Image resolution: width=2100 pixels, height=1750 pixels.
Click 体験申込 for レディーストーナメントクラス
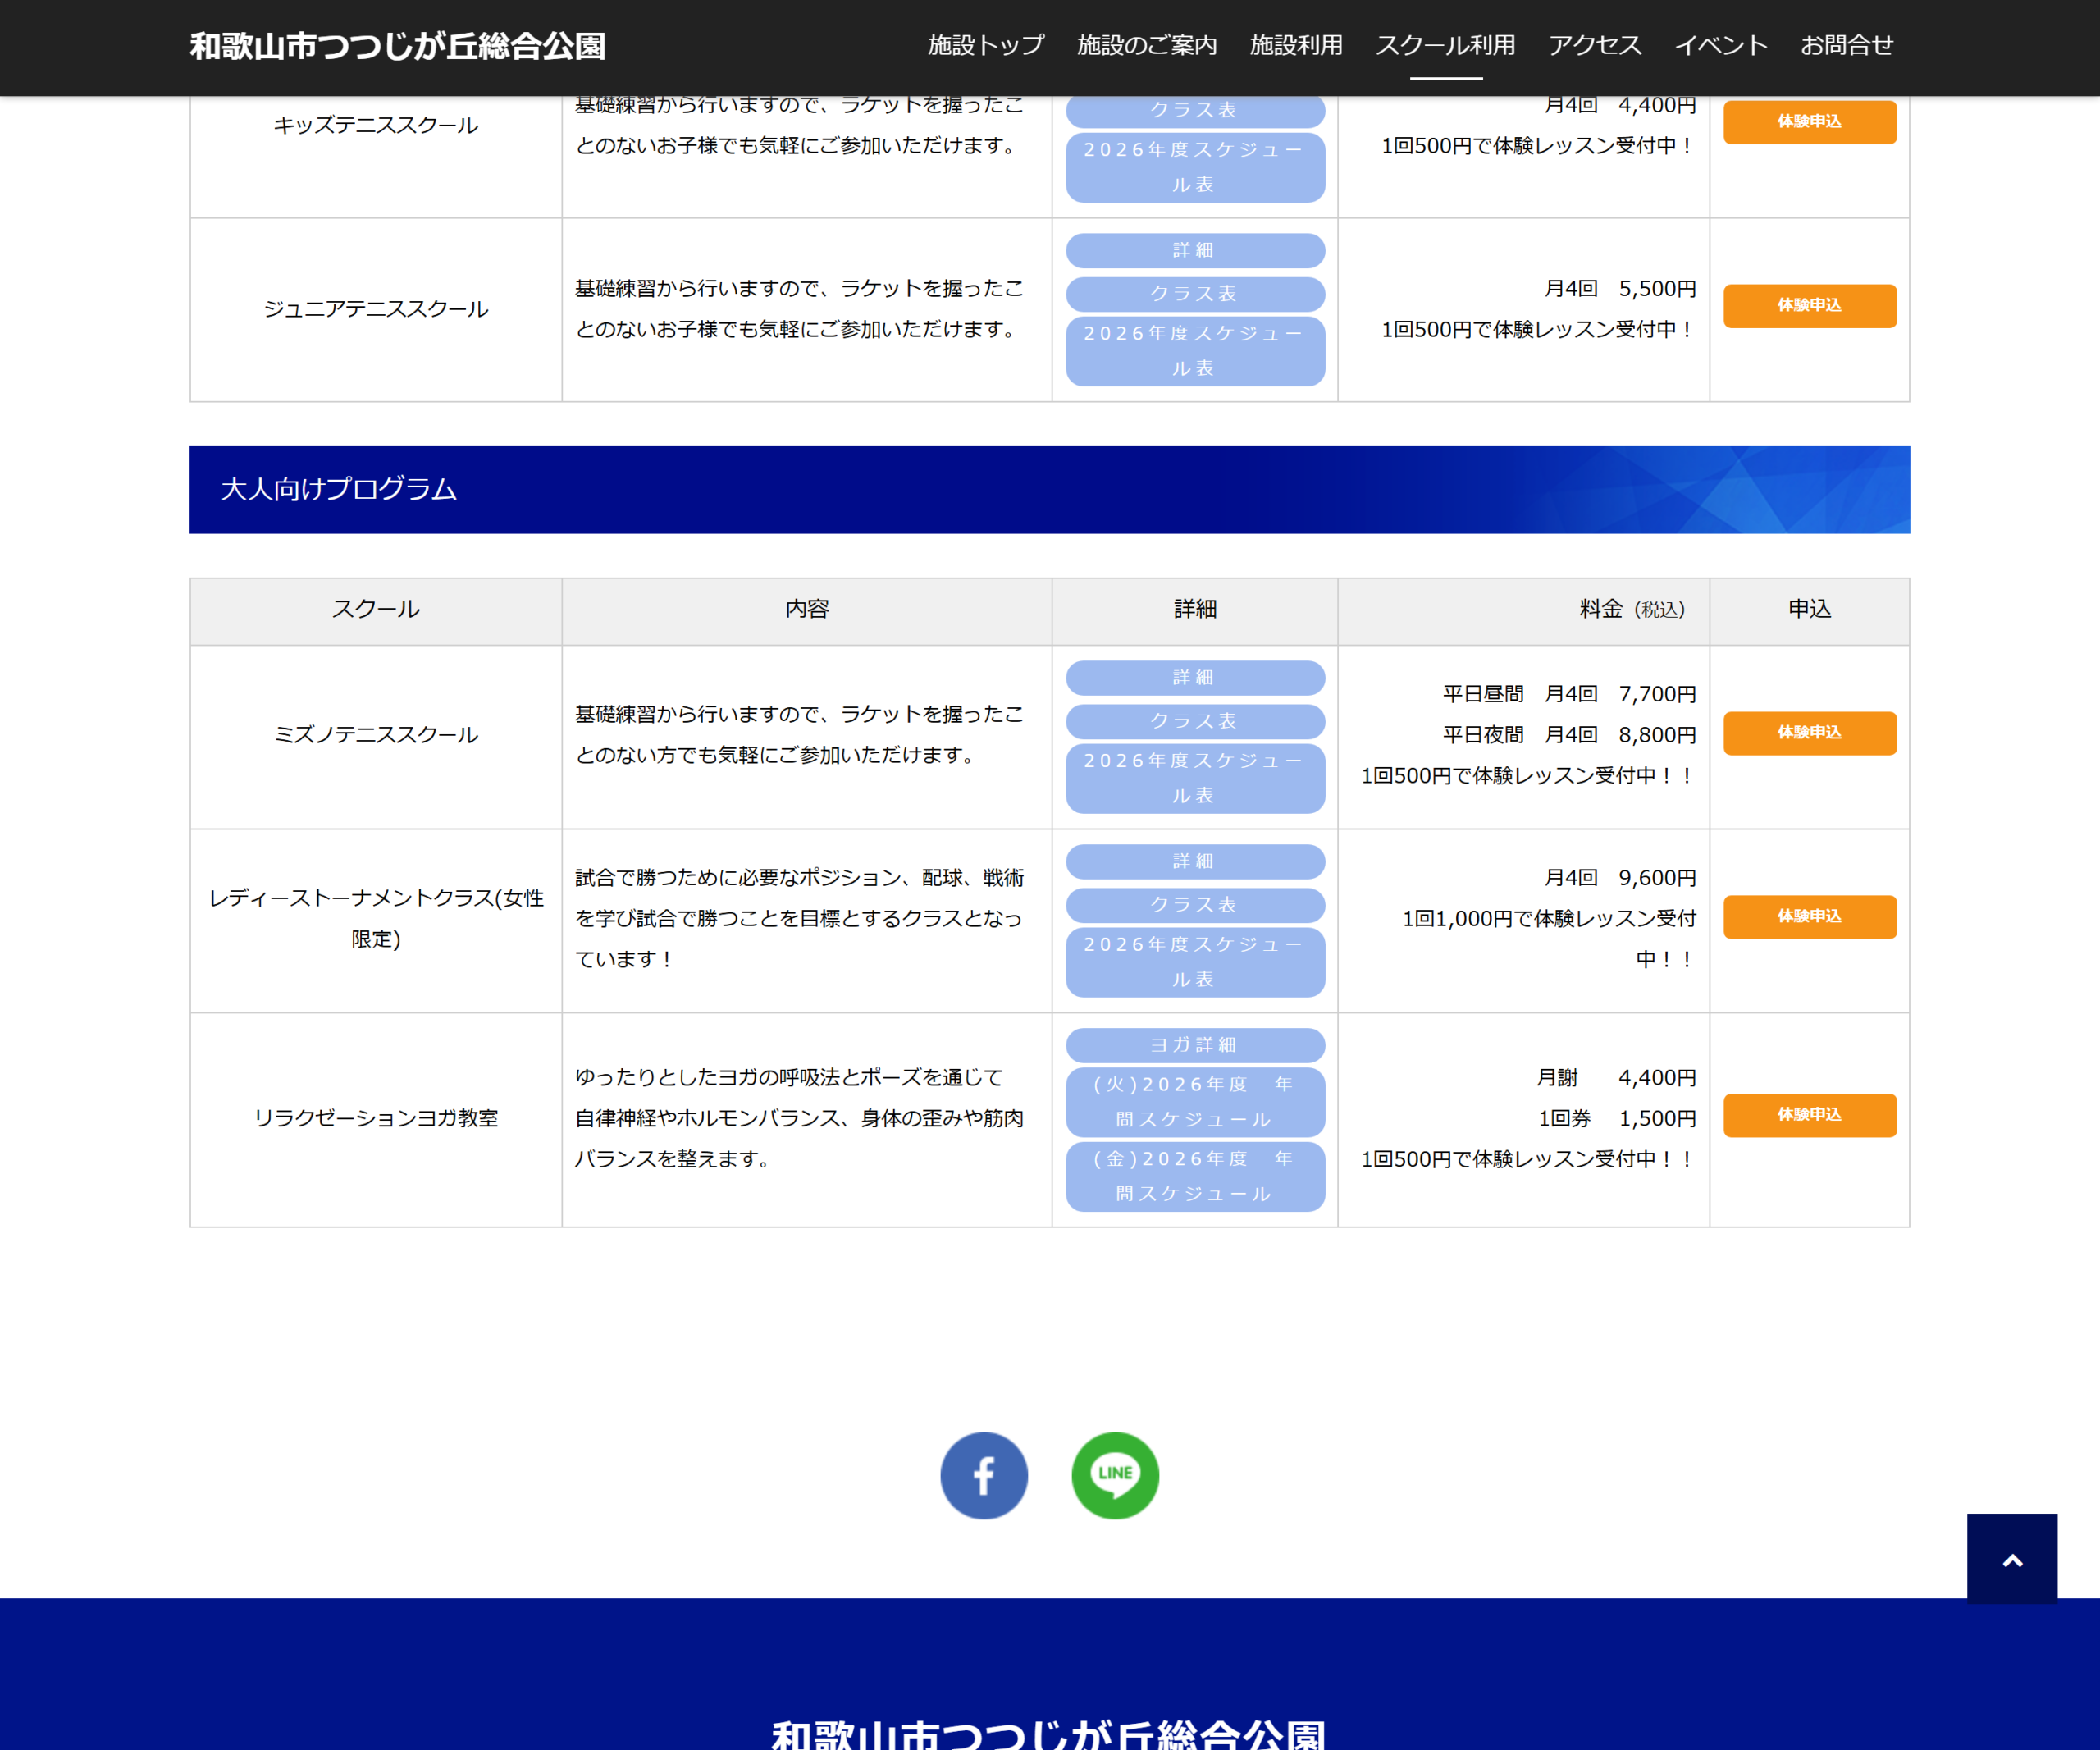pos(1809,916)
